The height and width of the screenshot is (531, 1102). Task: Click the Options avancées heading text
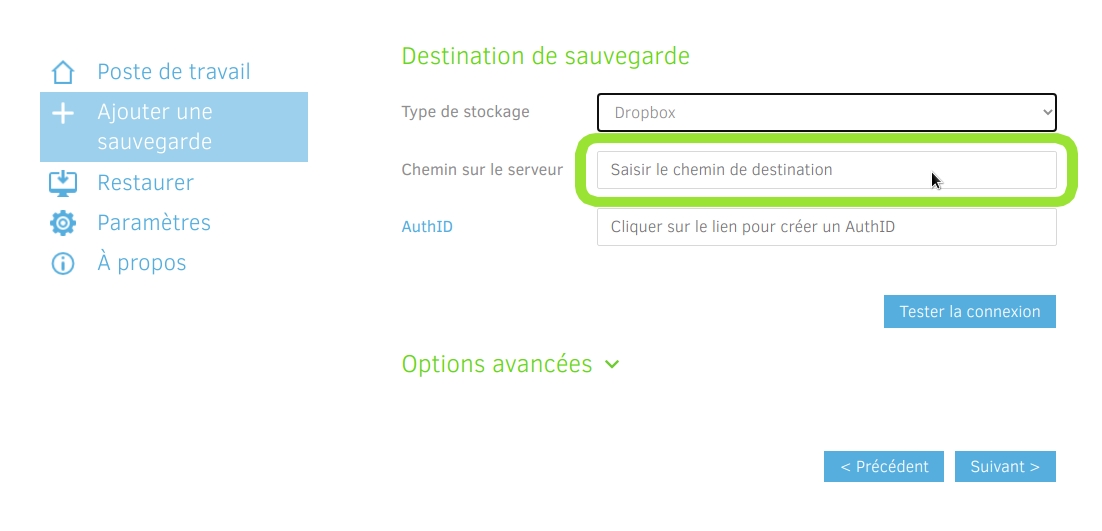(x=497, y=364)
